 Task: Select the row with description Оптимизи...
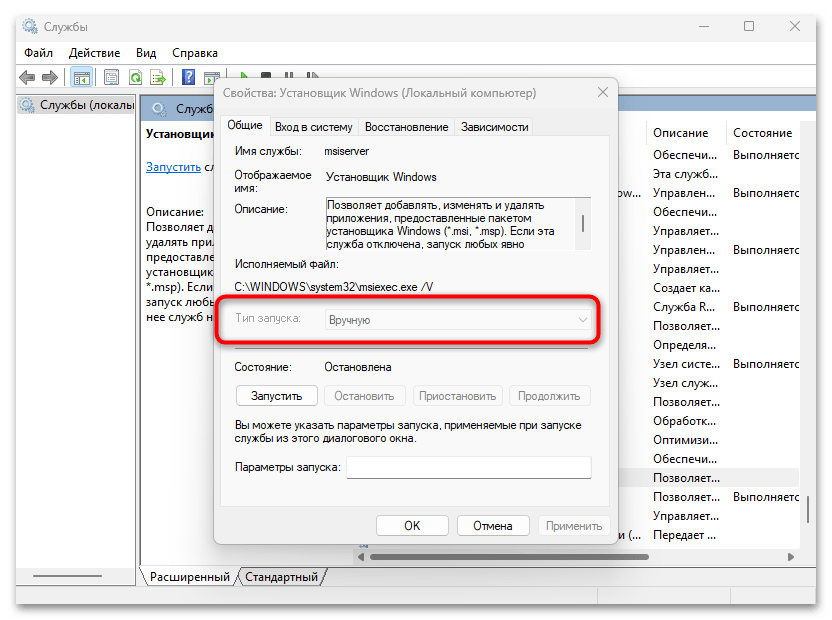pos(686,440)
